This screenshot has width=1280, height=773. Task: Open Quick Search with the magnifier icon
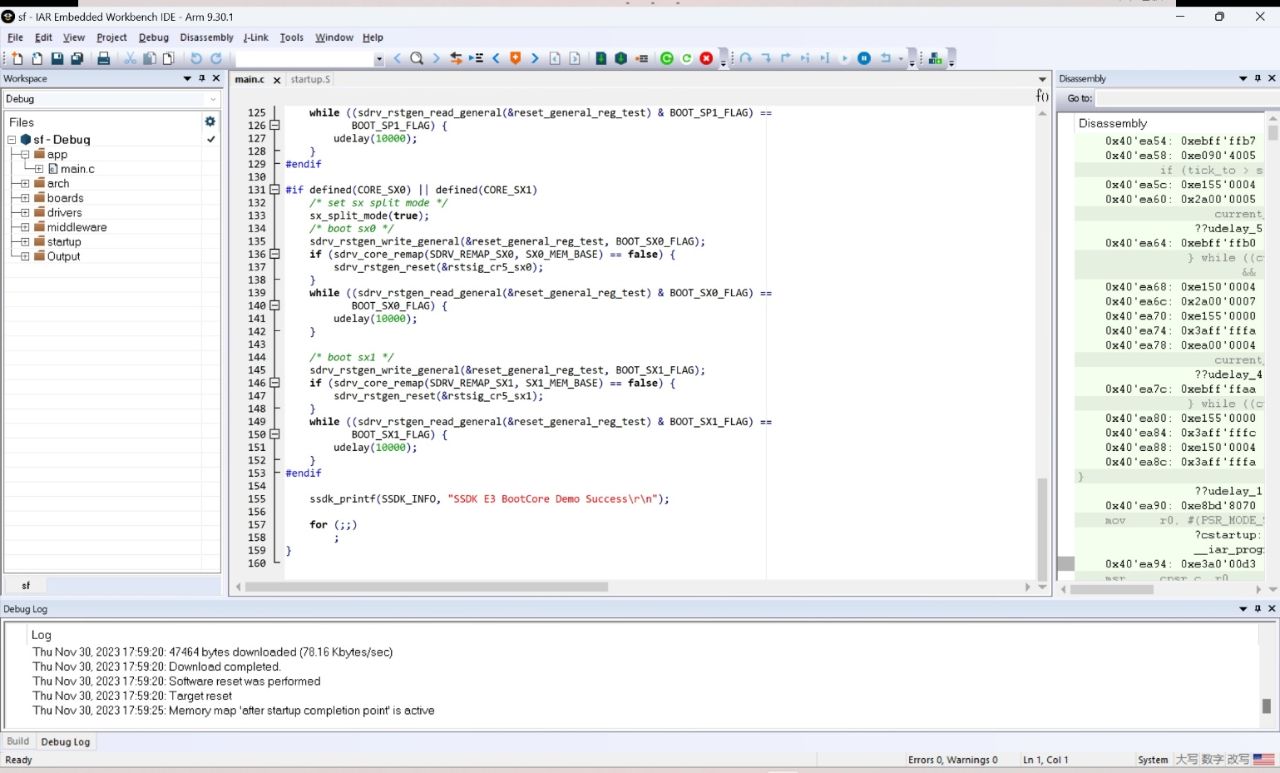click(x=418, y=57)
